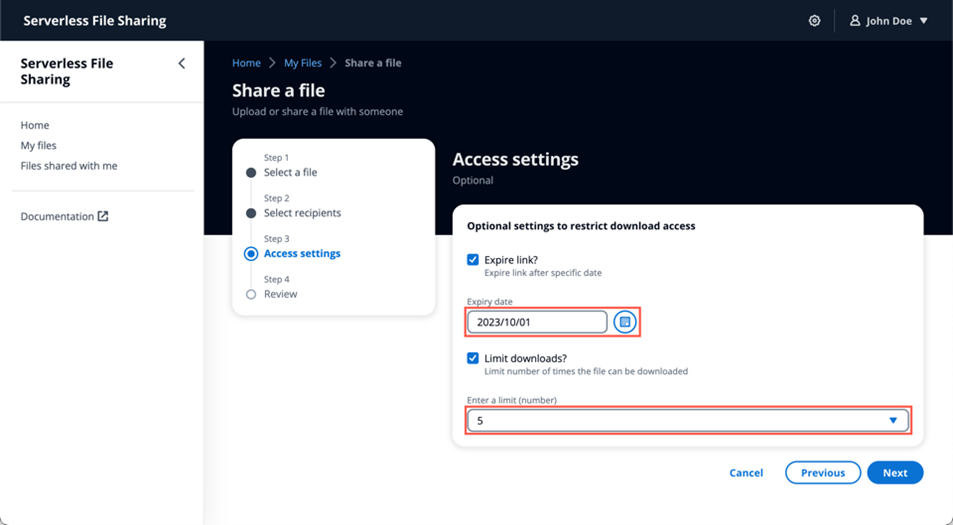953x525 pixels.
Task: Open Files shared with me
Action: pyautogui.click(x=69, y=166)
